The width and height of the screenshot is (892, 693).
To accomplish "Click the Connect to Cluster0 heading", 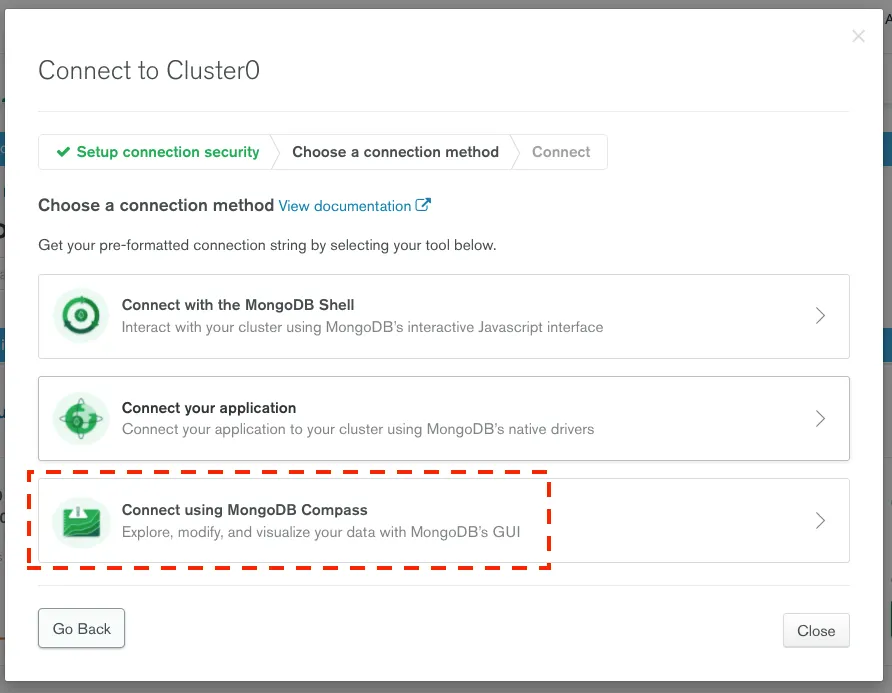I will coord(149,71).
